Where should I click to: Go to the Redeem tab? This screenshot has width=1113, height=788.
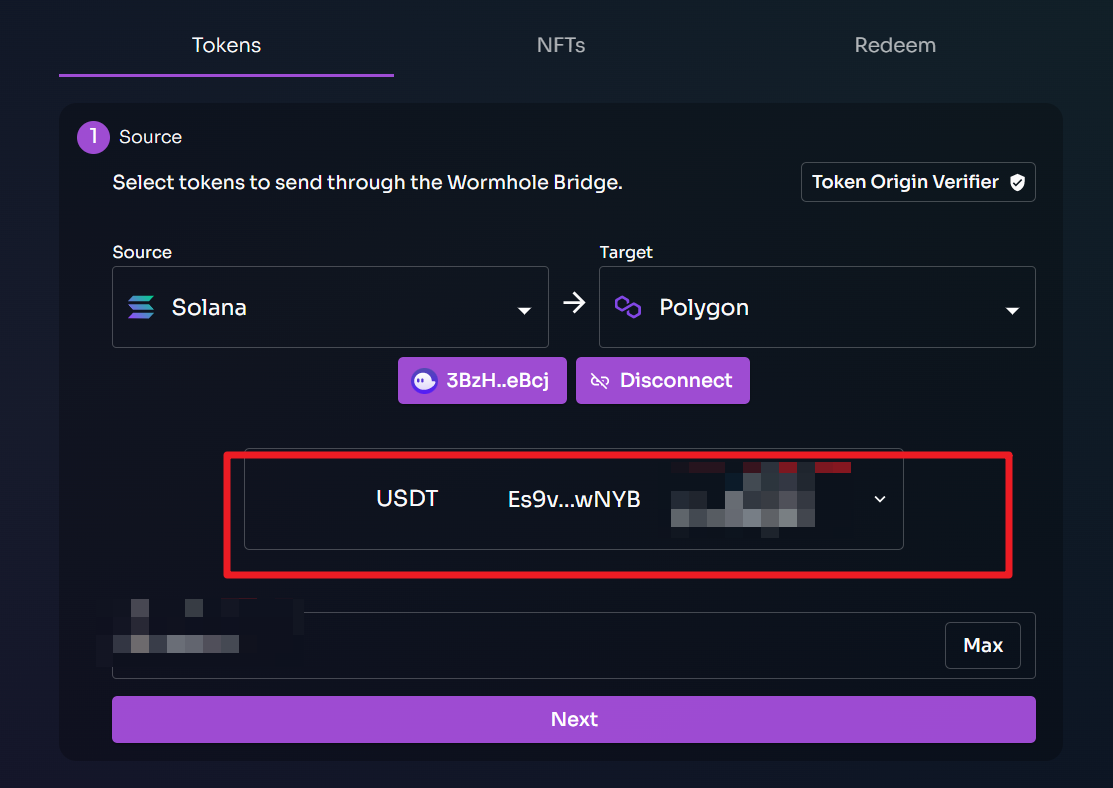tap(895, 45)
